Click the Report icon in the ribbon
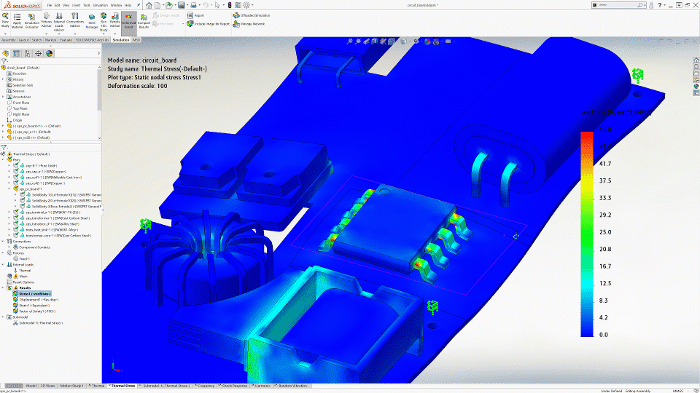Image resolution: width=700 pixels, height=393 pixels. point(196,15)
